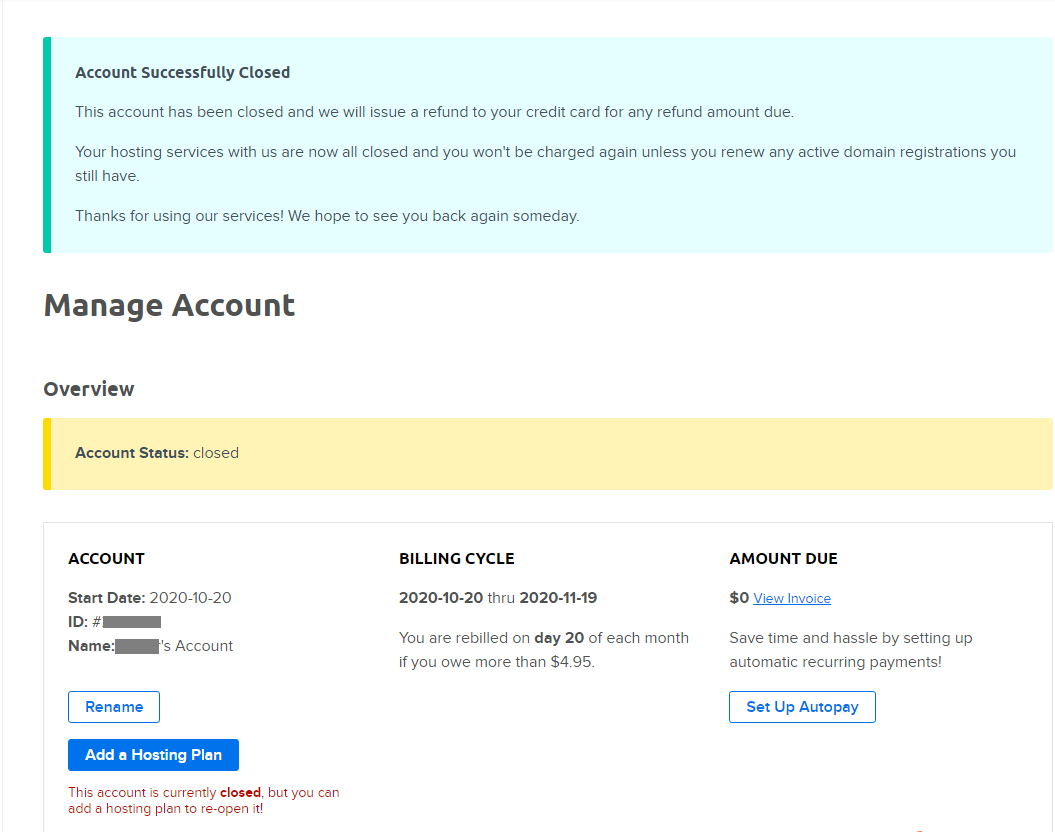Click the Overview section heading
This screenshot has height=832, width=1055.
pyautogui.click(x=89, y=389)
